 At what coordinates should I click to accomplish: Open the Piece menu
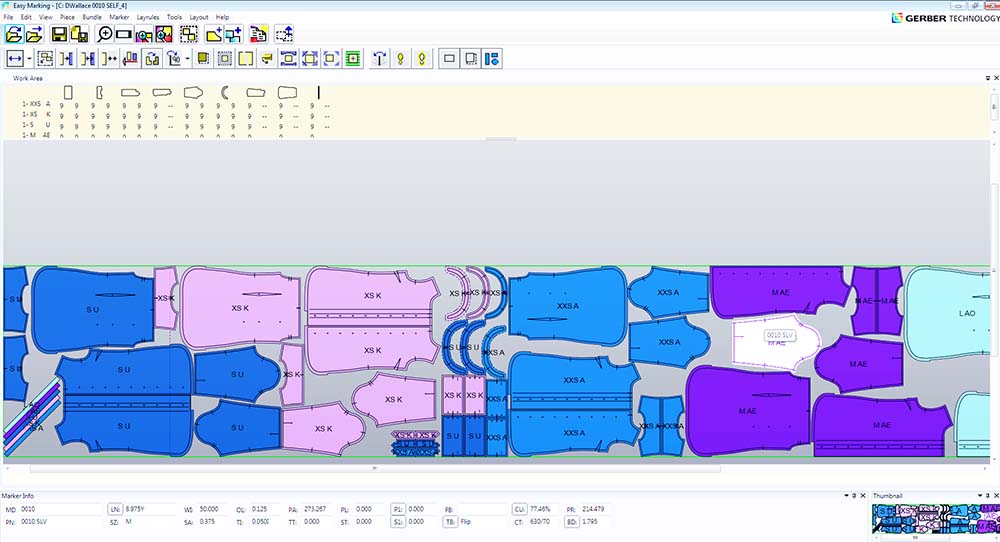coord(67,17)
